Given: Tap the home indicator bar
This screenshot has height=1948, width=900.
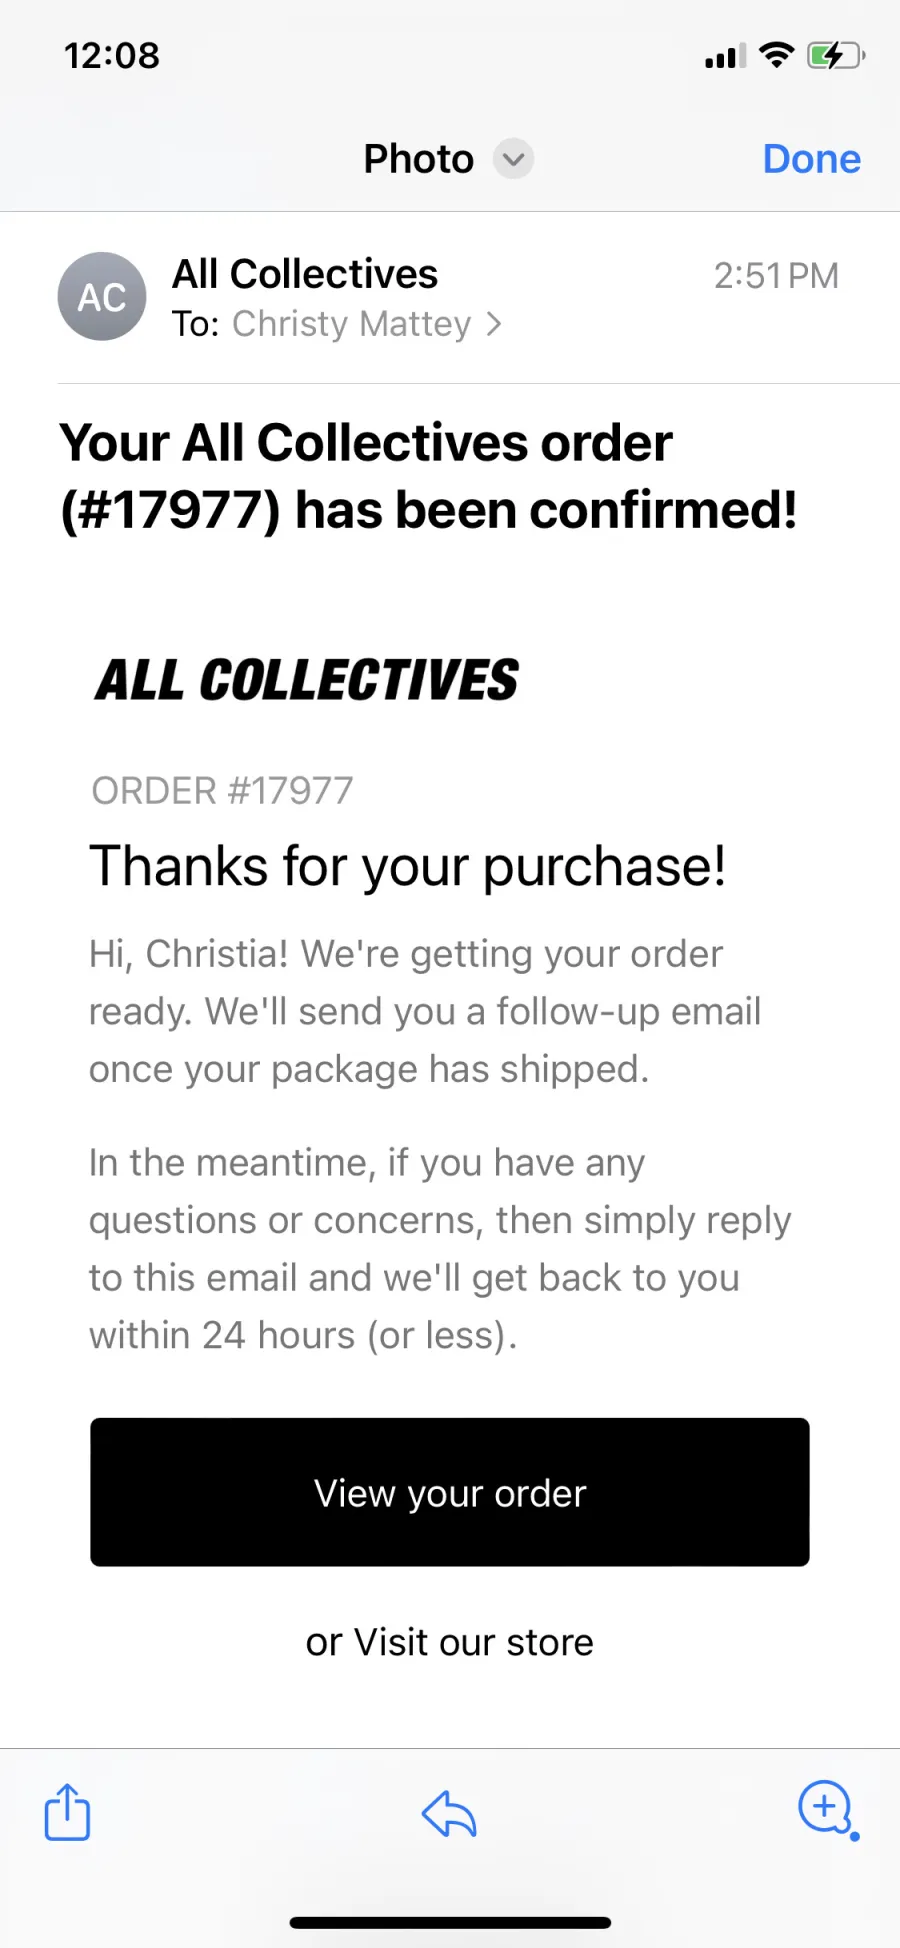Looking at the screenshot, I should click(450, 1922).
